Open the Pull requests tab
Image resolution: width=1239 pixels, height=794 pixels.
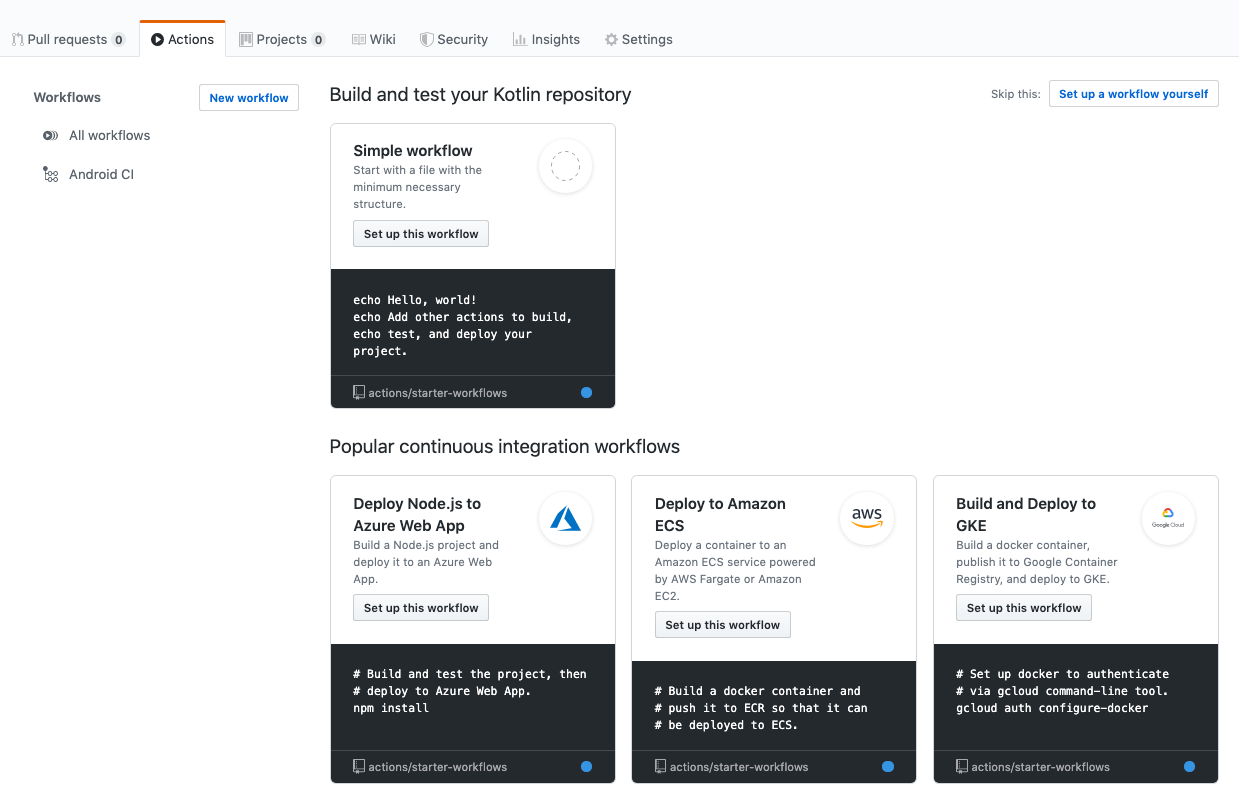coord(68,39)
